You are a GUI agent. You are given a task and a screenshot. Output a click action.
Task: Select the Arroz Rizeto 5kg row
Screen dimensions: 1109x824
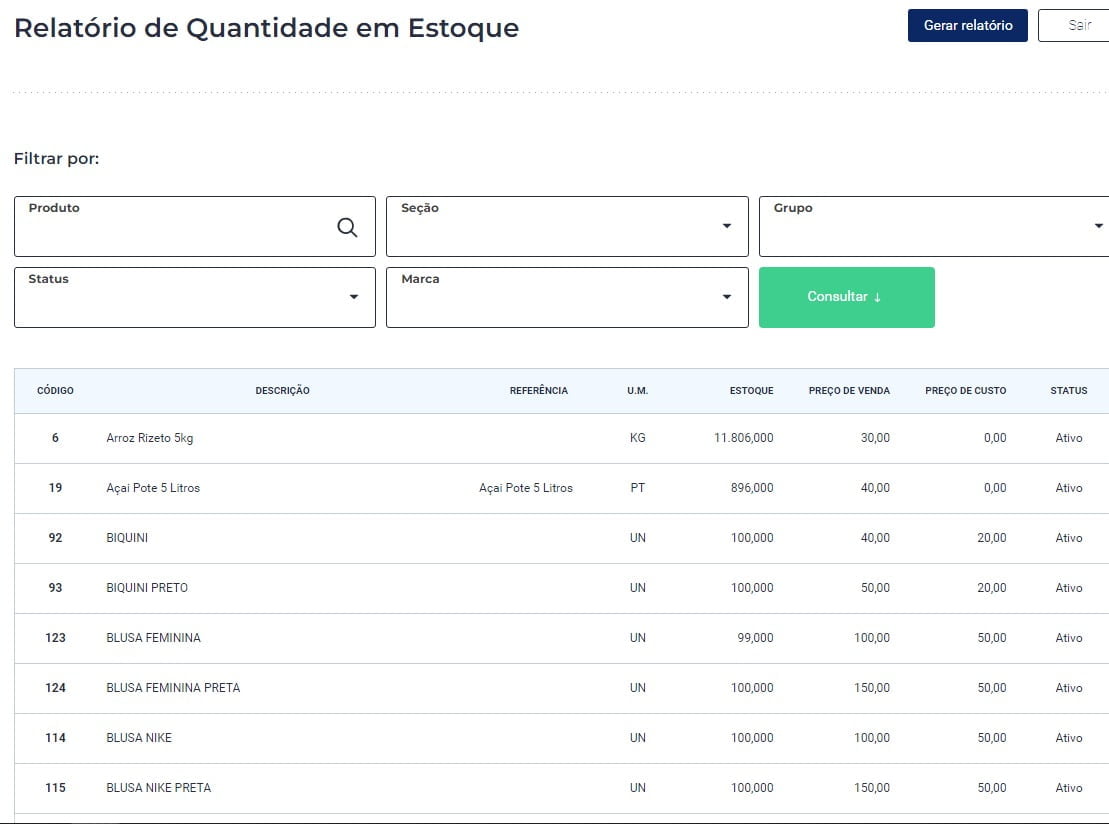pyautogui.click(x=149, y=438)
